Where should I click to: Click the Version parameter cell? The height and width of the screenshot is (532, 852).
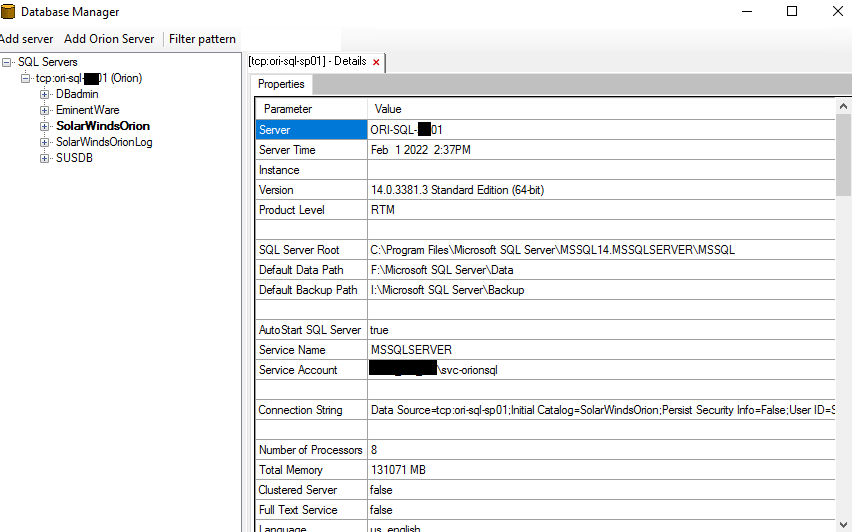pos(311,190)
